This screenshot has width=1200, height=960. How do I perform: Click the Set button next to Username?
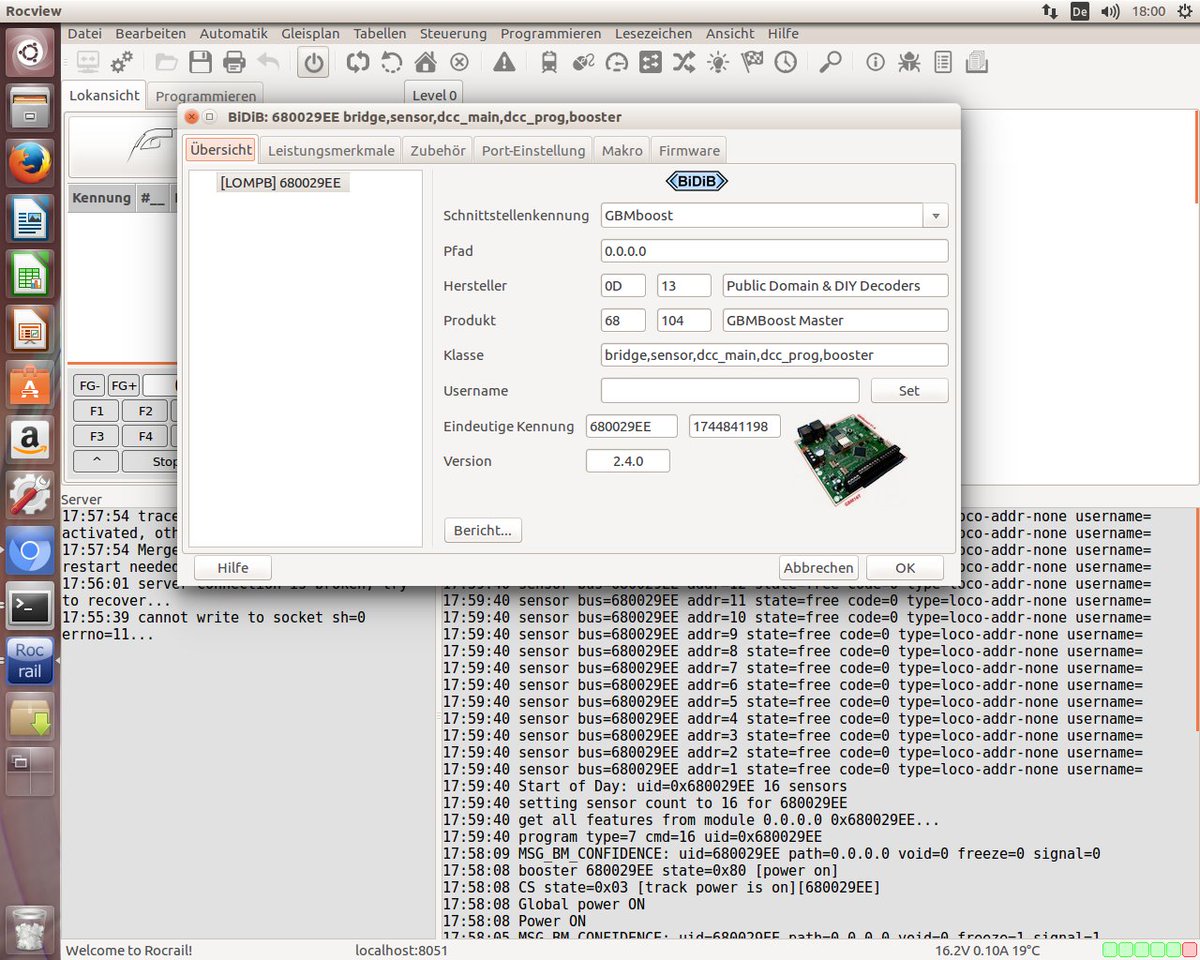tap(909, 390)
